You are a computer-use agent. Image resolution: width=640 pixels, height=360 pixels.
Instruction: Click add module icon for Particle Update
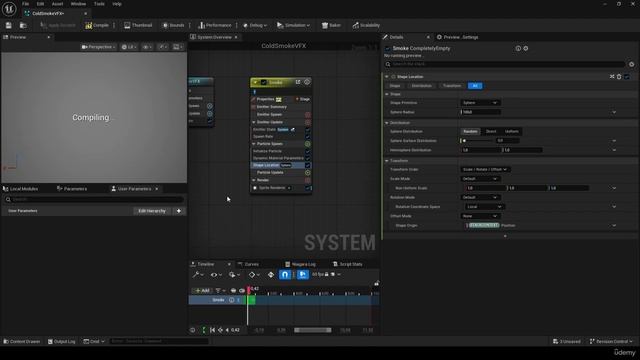(308, 173)
